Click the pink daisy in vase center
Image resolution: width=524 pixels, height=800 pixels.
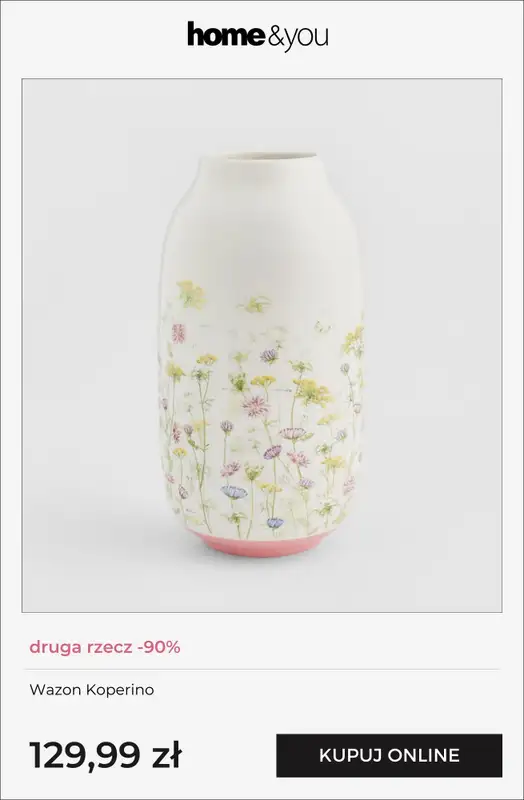click(x=256, y=406)
